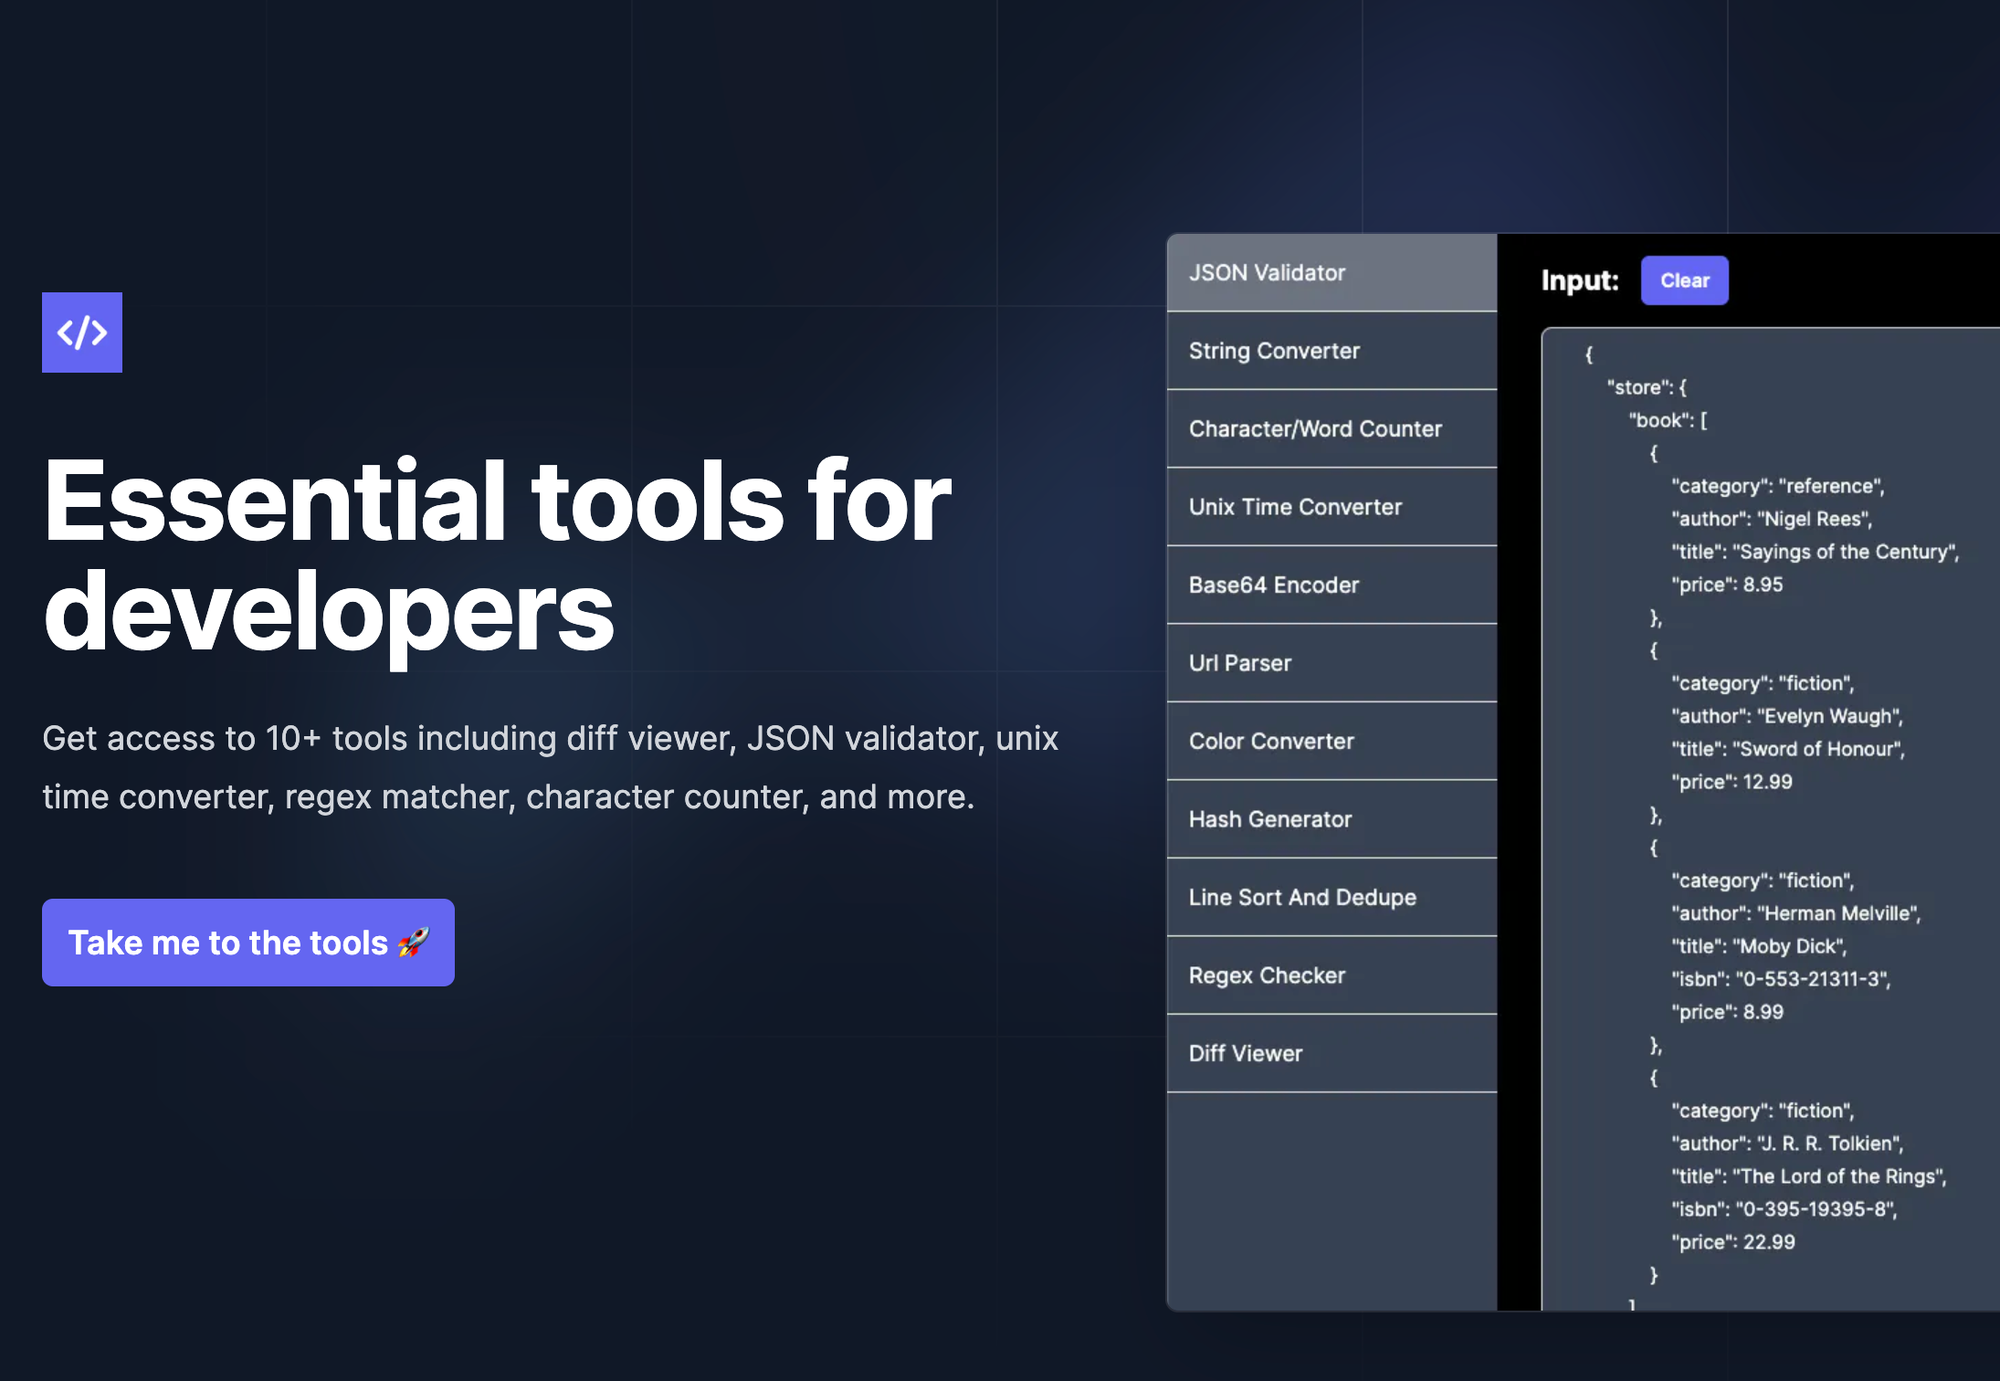Click the Clear button in Input panel
Viewport: 2000px width, 1381px height.
1684,280
